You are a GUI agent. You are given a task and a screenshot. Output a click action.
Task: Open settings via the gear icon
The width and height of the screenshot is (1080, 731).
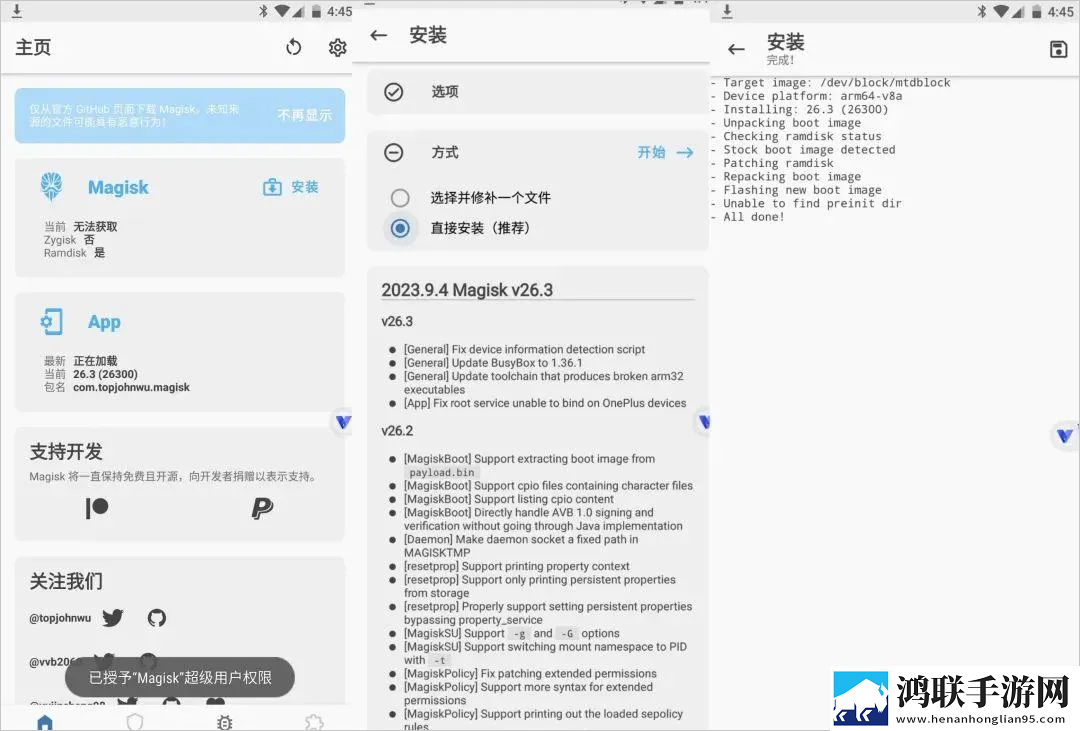click(x=338, y=48)
